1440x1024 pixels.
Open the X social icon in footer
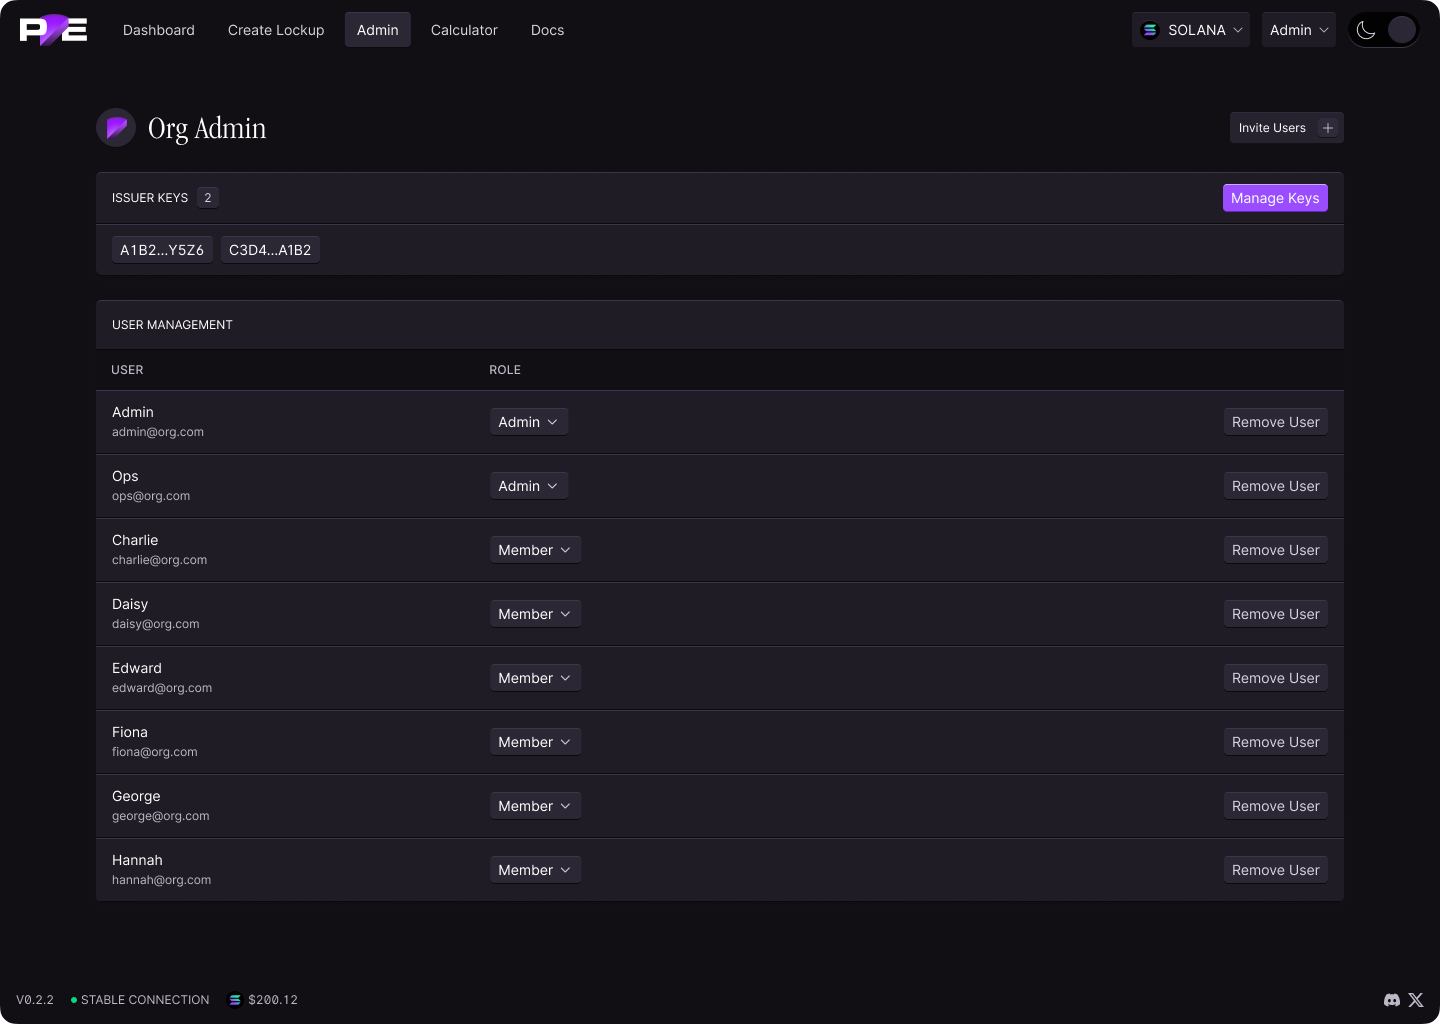tap(1416, 1000)
